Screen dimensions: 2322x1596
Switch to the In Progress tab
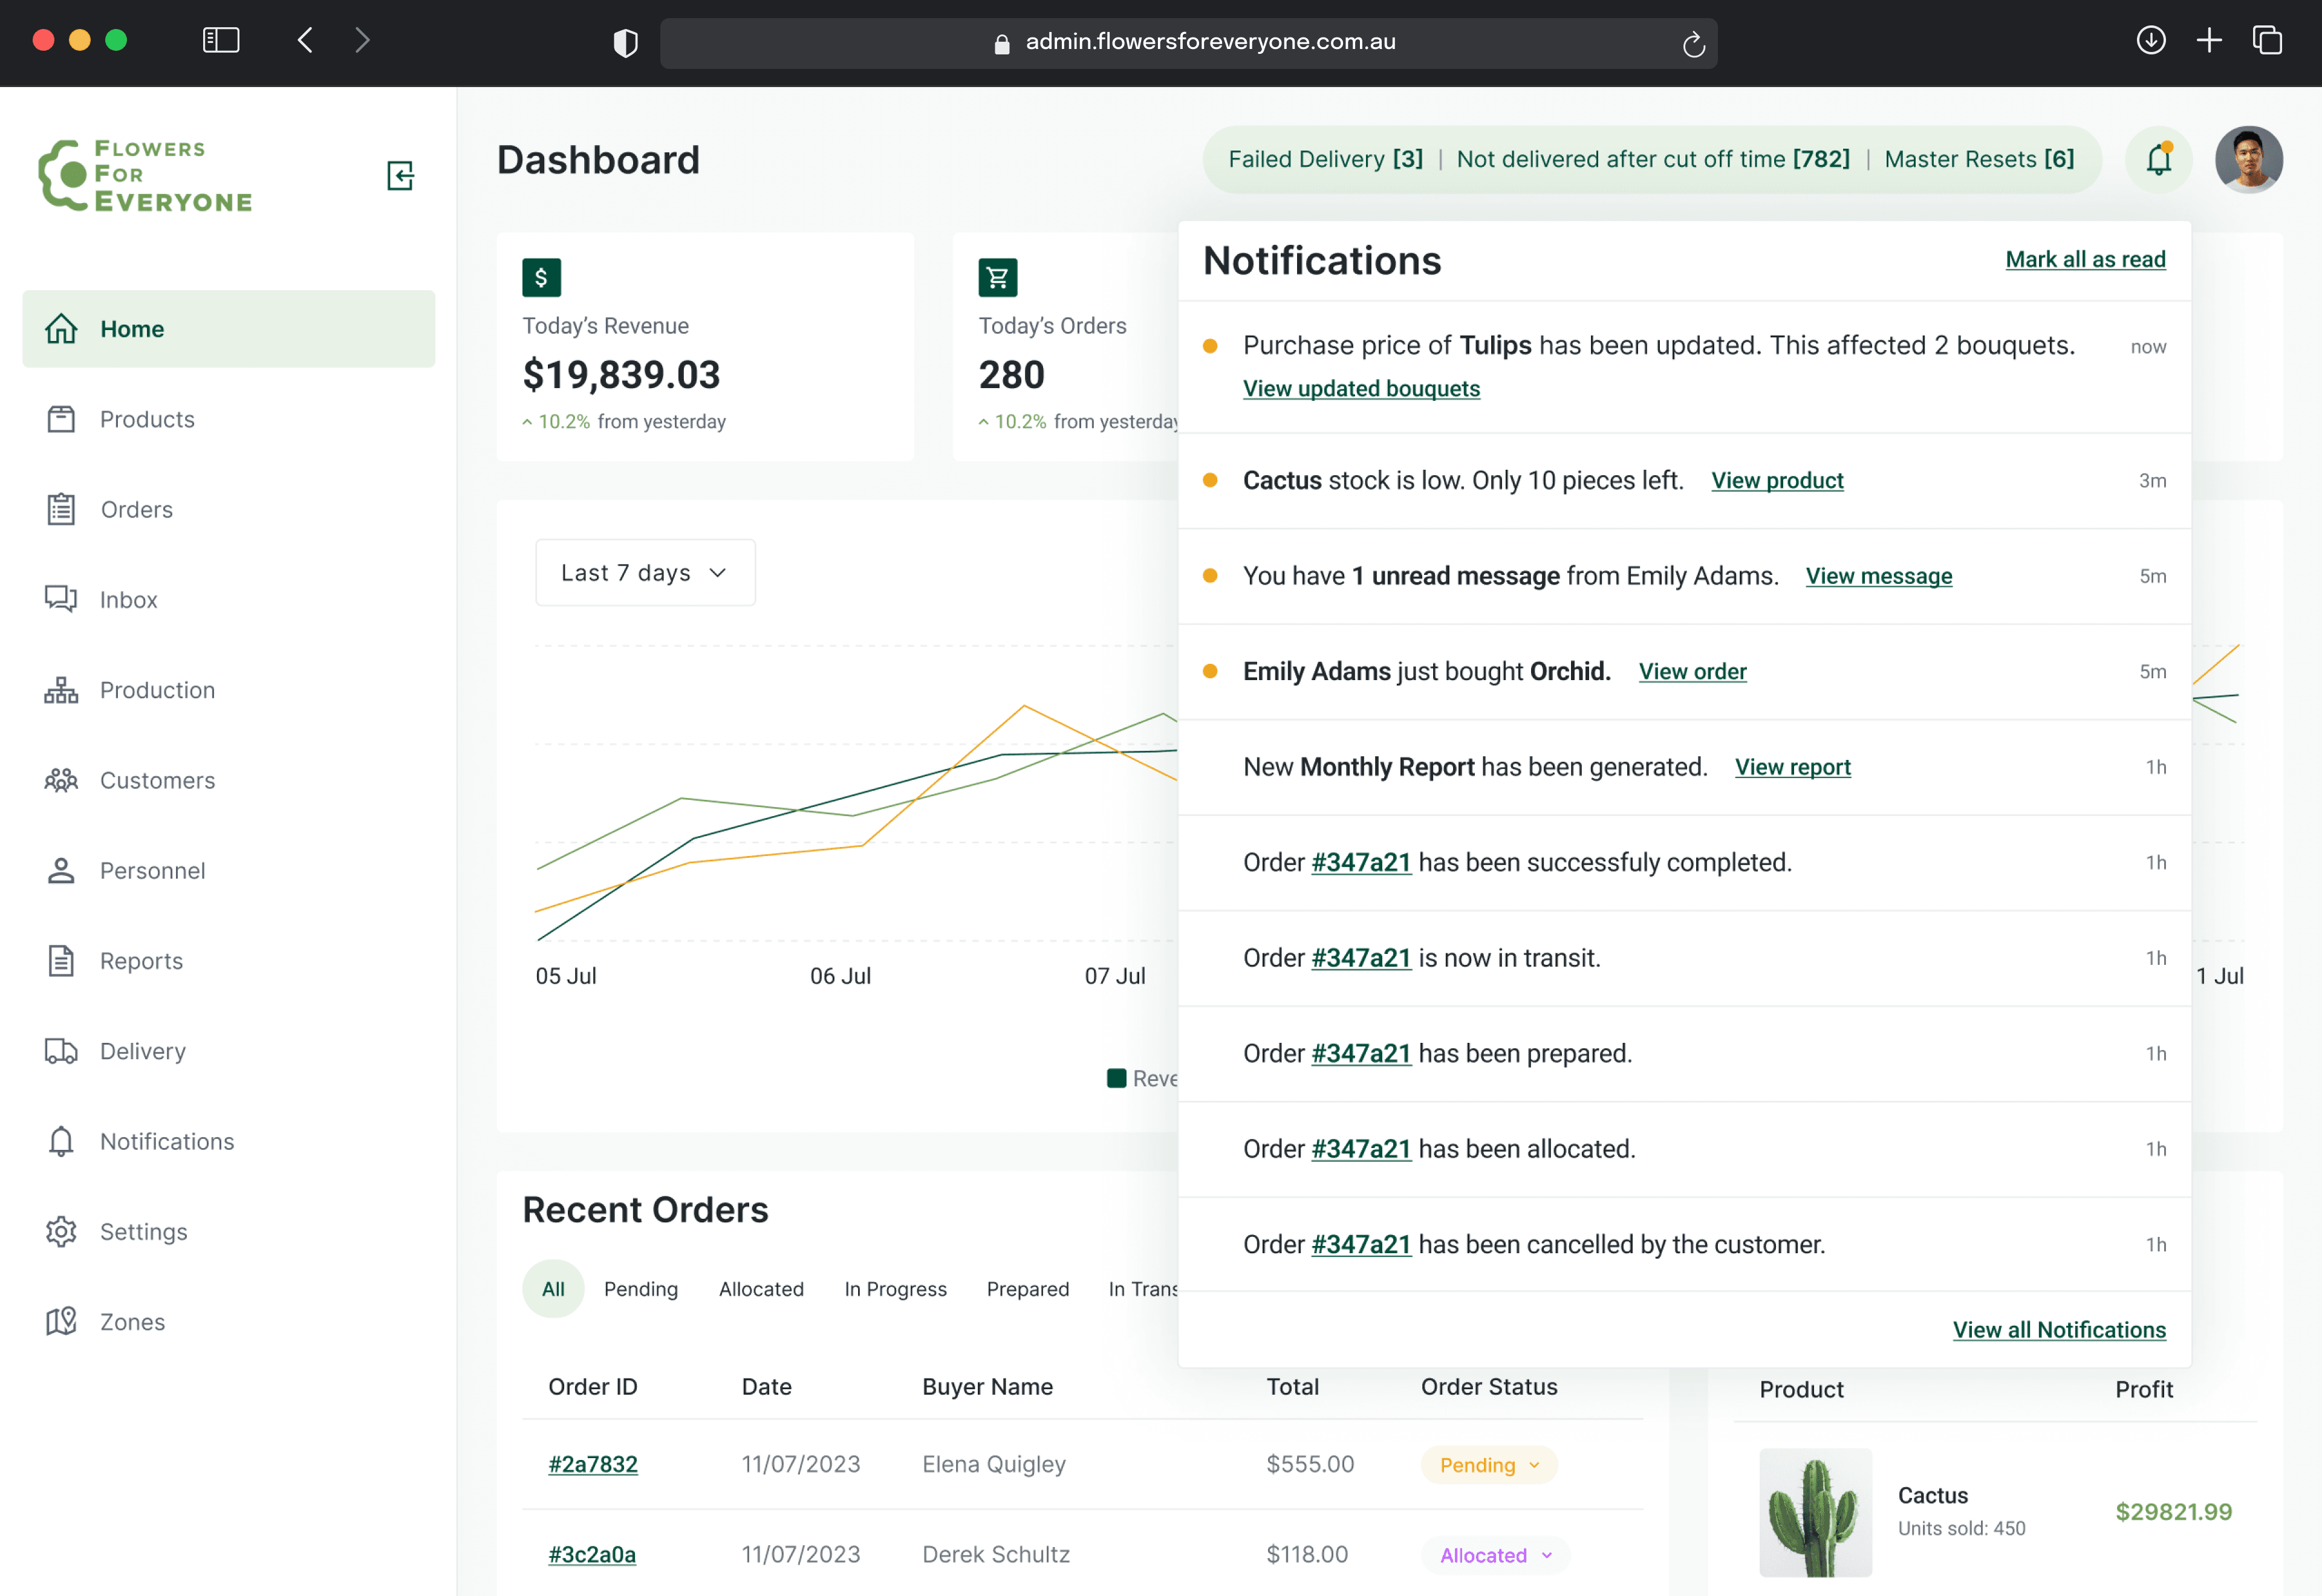coord(895,1289)
